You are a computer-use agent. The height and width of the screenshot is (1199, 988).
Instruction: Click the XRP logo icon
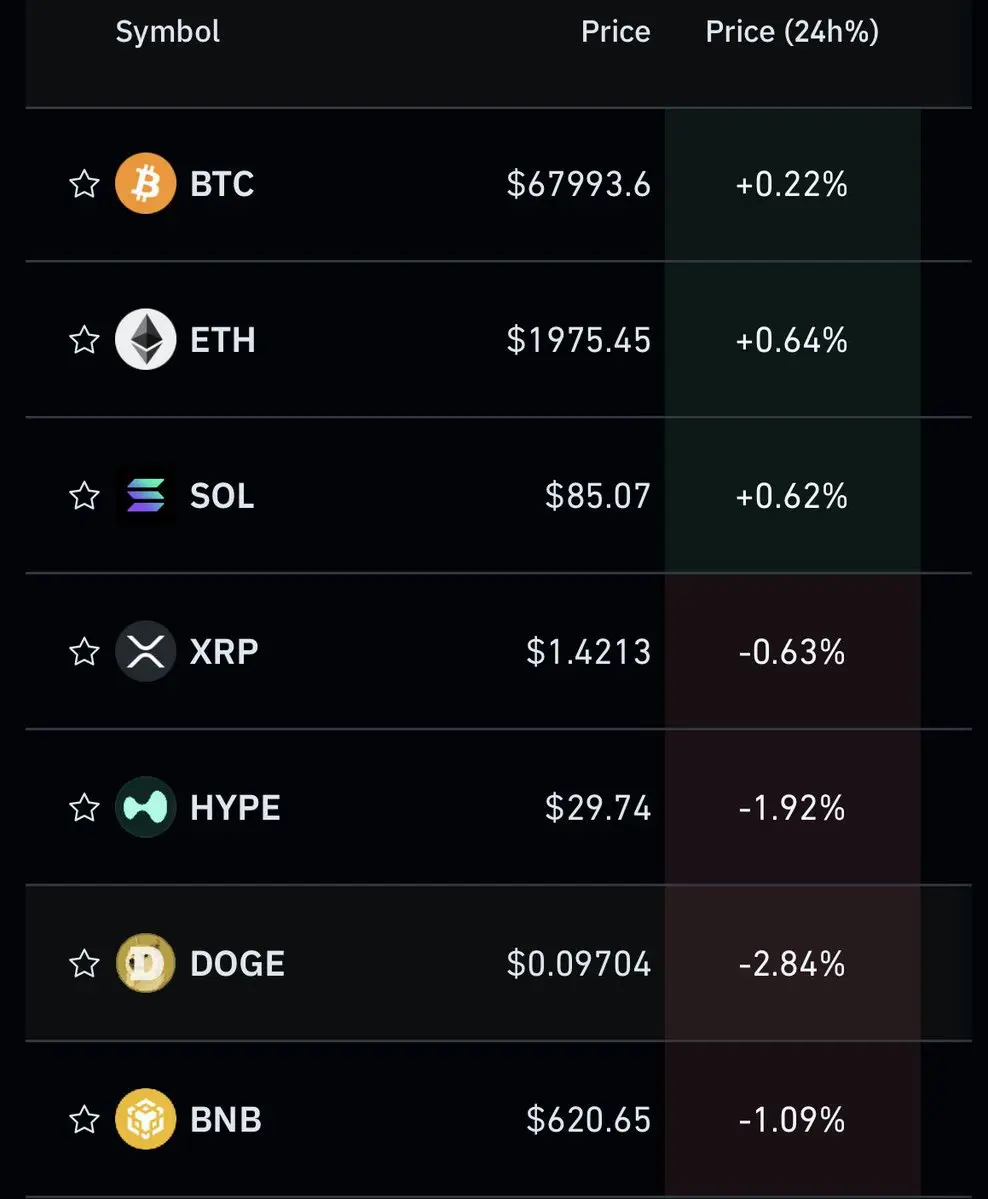(x=145, y=651)
